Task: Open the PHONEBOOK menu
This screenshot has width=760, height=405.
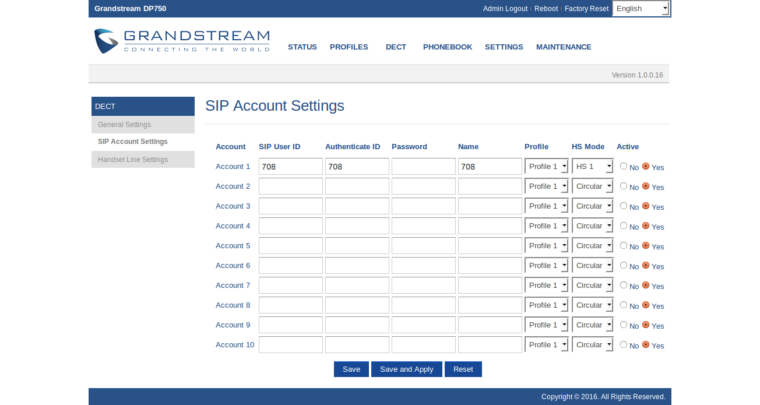Action: tap(445, 47)
